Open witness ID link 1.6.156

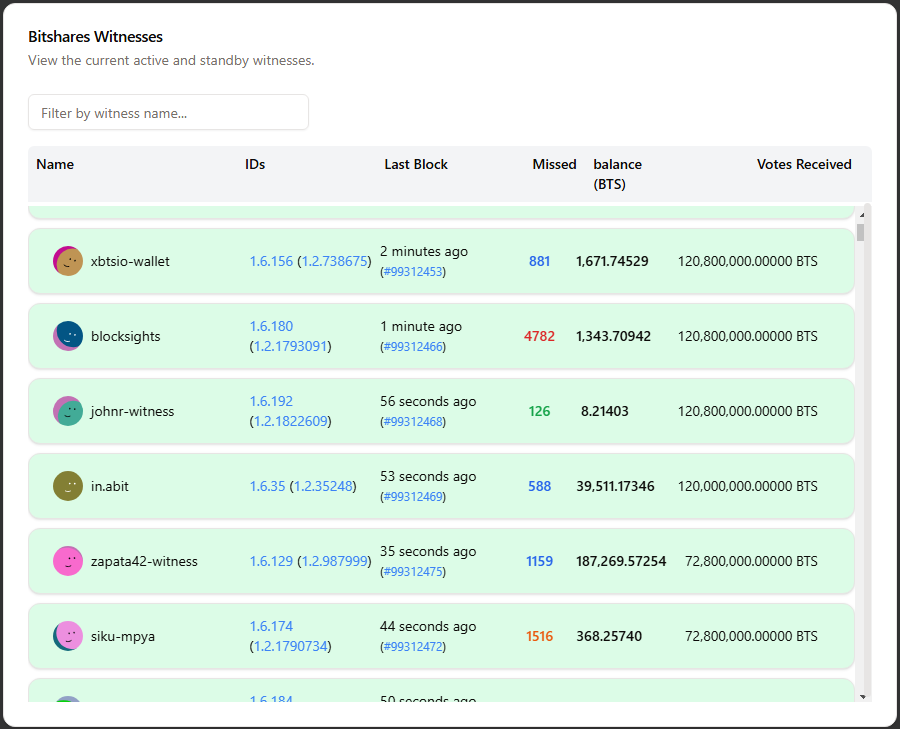pyautogui.click(x=271, y=261)
